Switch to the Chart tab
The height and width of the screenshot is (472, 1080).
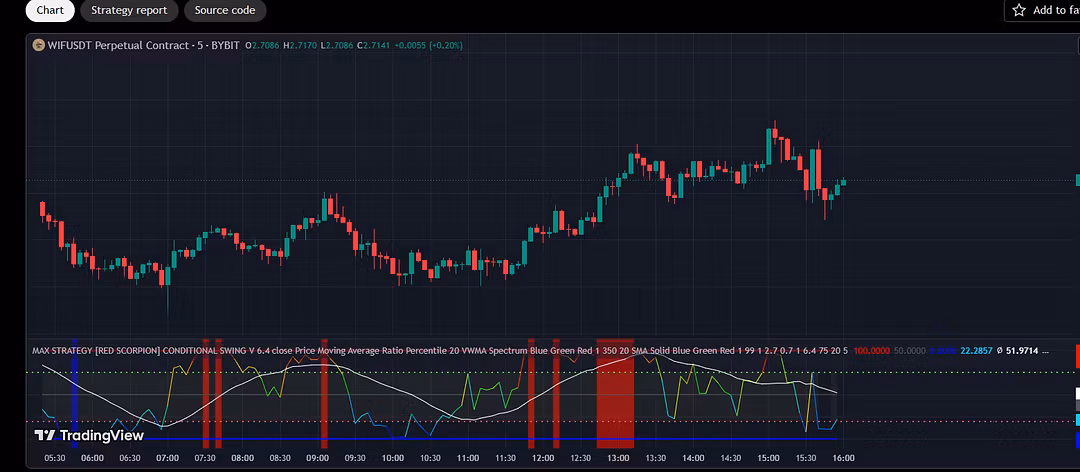click(x=50, y=10)
